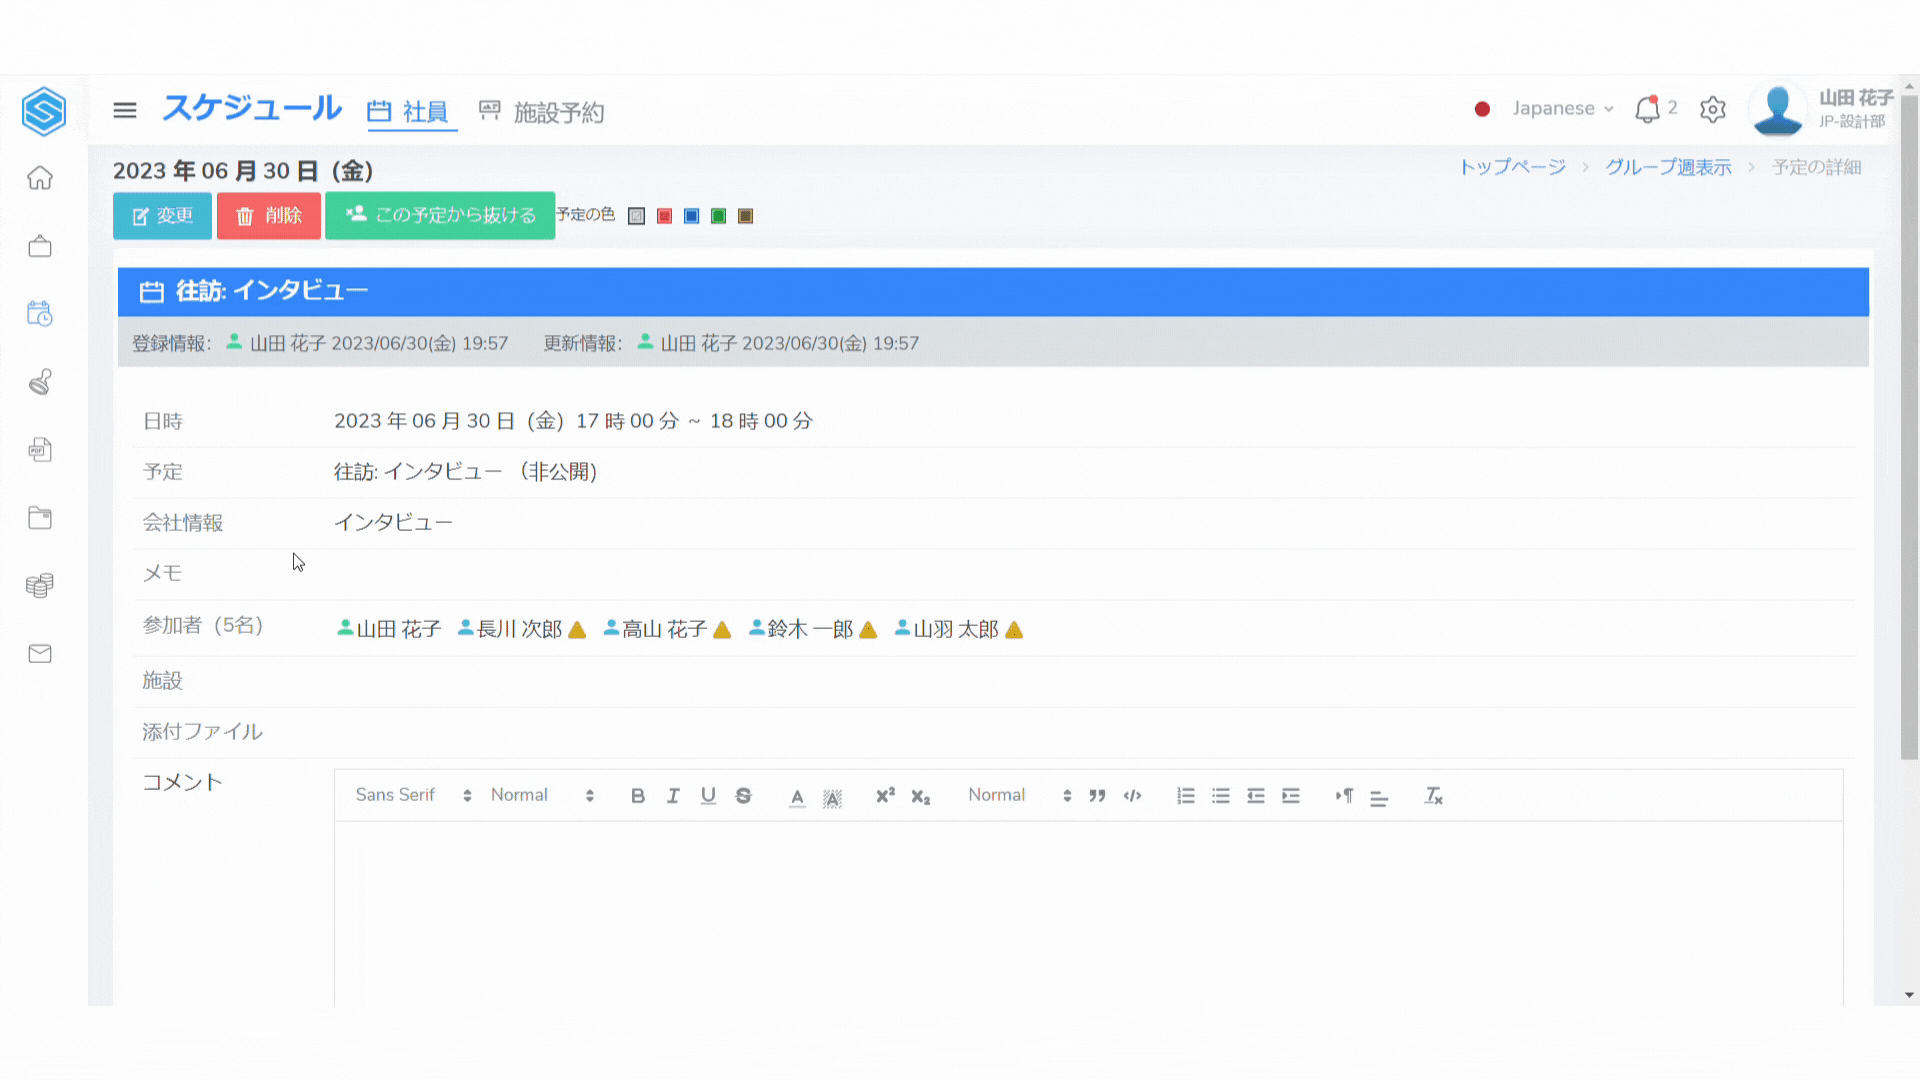This screenshot has height=1080, width=1920.
Task: Toggle the hamburger menu icon
Action: (x=125, y=110)
